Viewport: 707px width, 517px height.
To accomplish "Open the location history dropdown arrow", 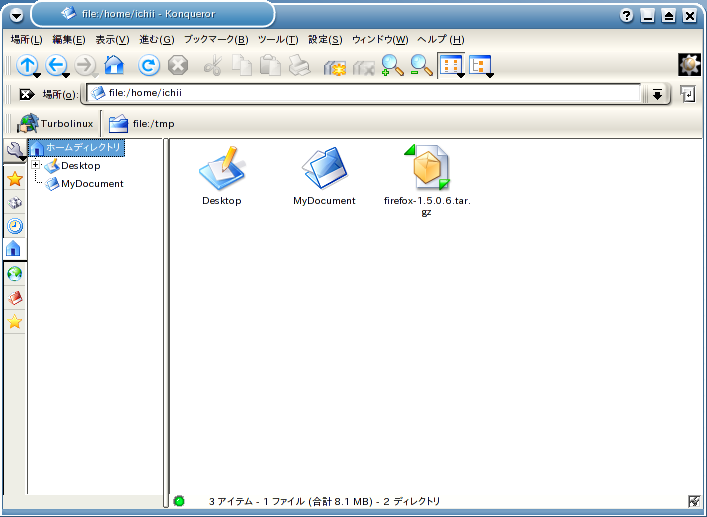I will coord(657,94).
